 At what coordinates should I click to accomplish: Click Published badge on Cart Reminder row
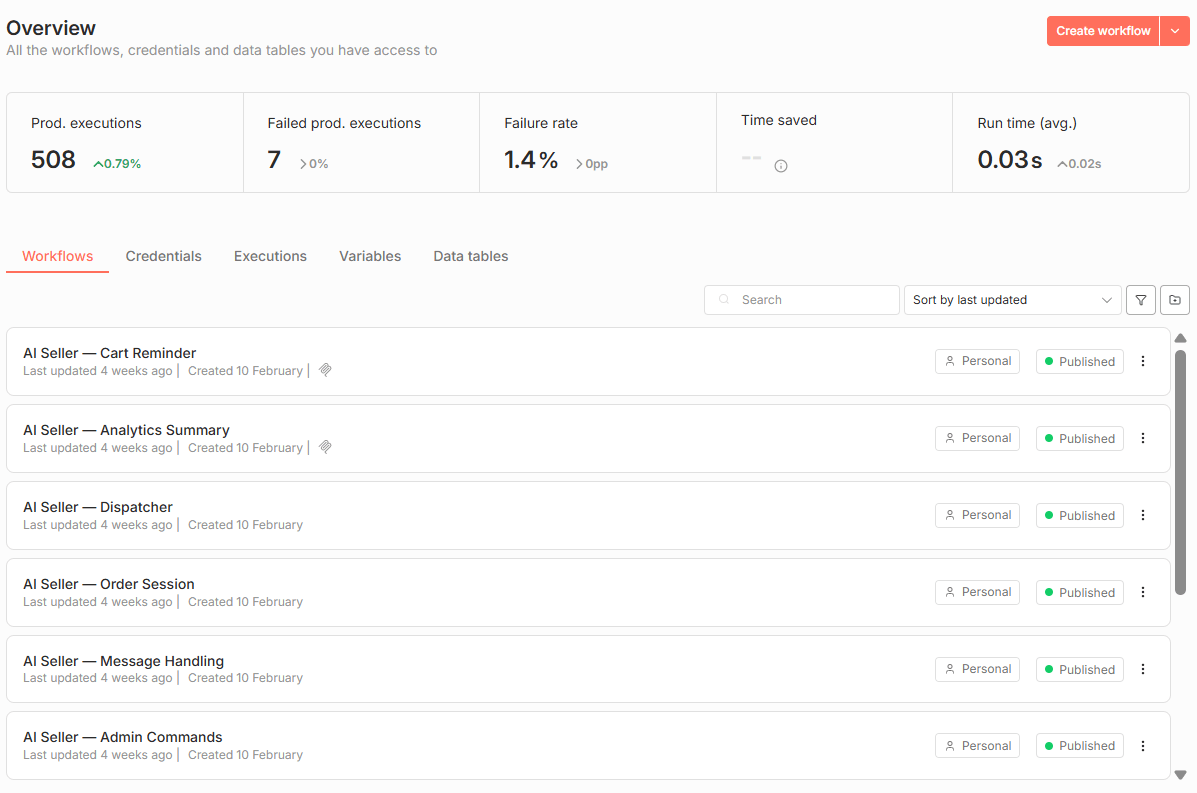click(x=1079, y=362)
